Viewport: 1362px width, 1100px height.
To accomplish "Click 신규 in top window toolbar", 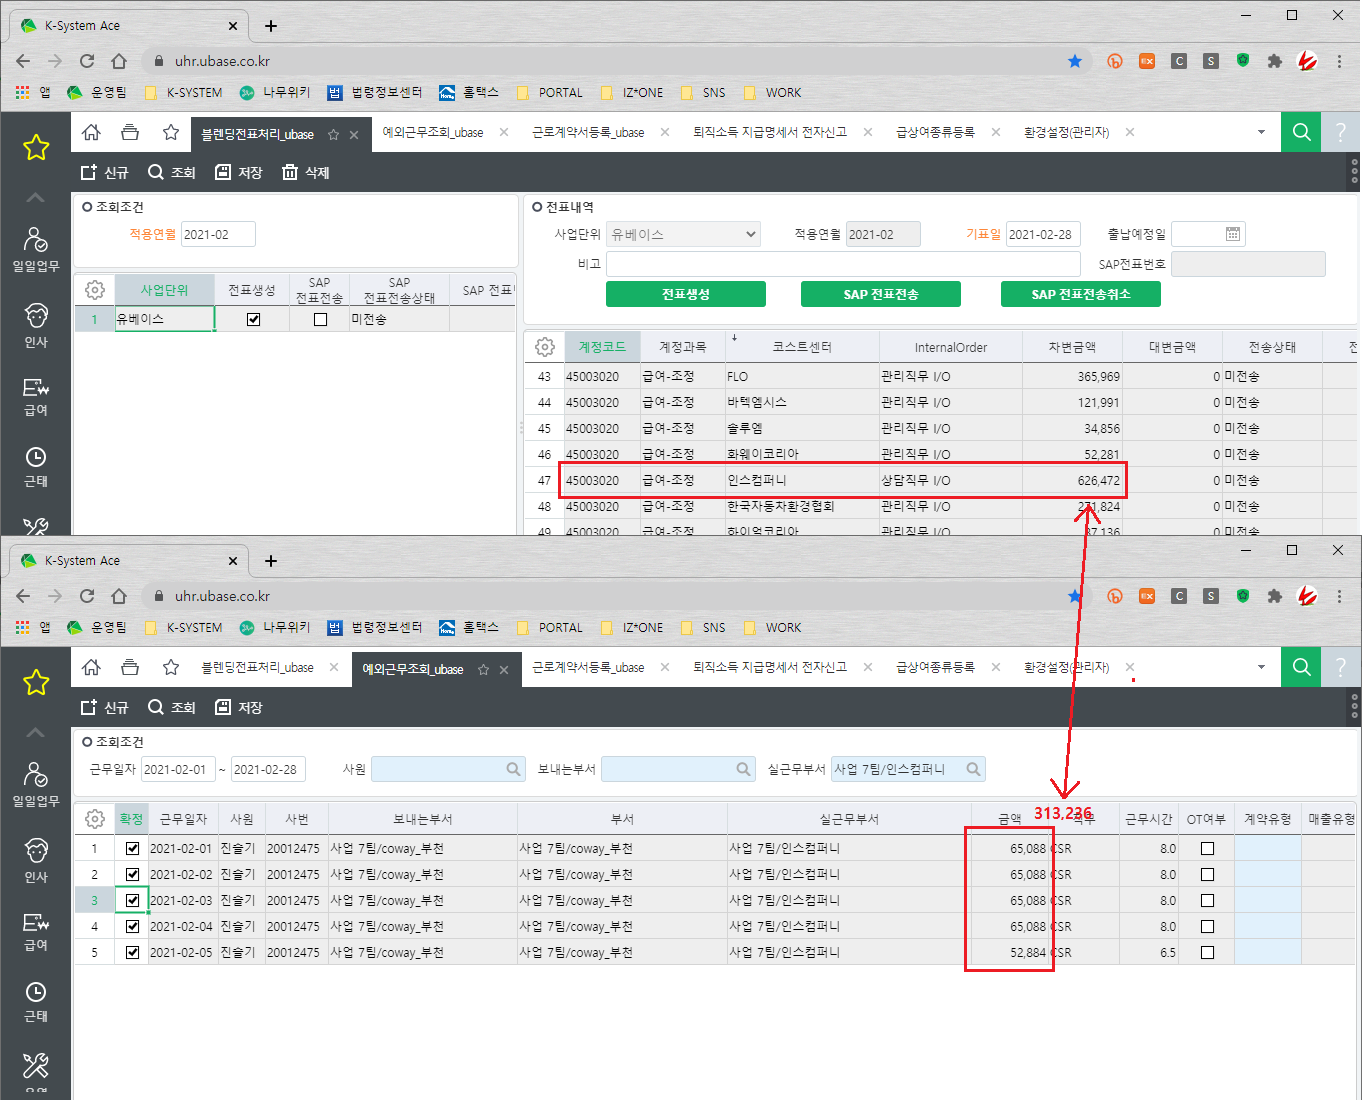I will [x=105, y=172].
